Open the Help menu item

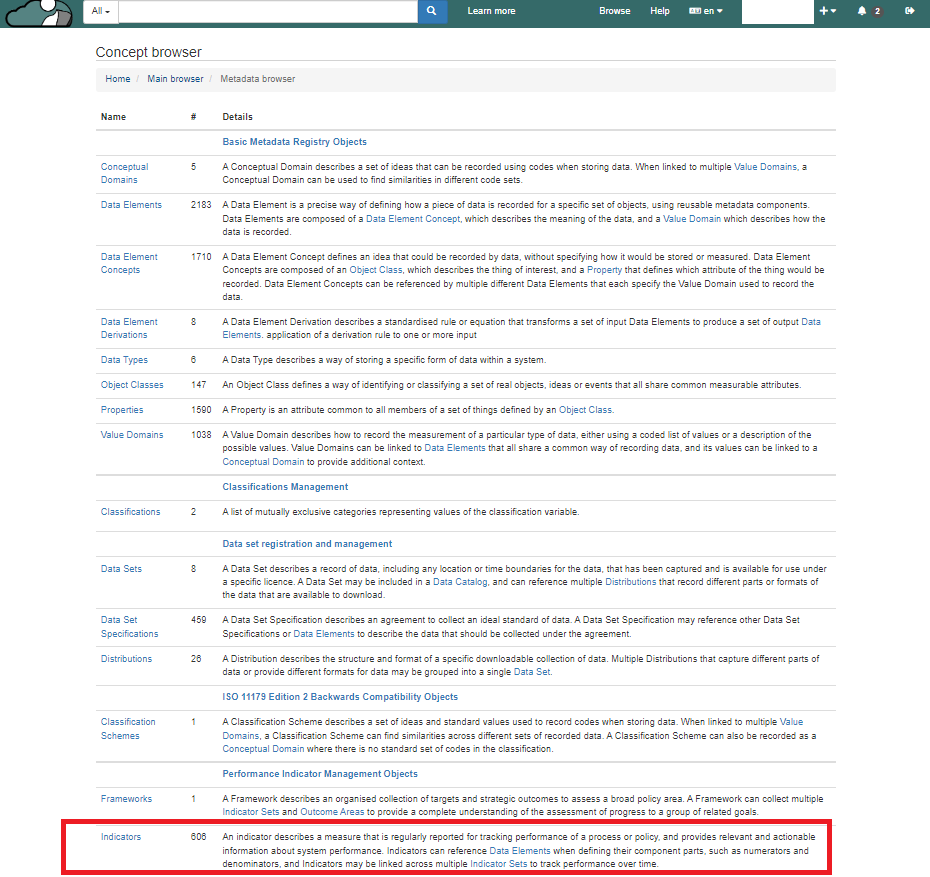[x=660, y=11]
